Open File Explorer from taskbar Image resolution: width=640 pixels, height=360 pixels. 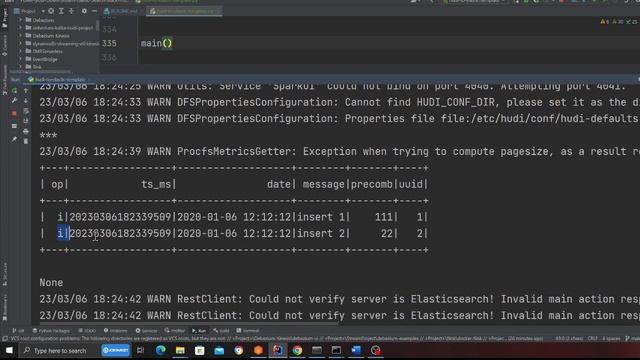(180, 350)
